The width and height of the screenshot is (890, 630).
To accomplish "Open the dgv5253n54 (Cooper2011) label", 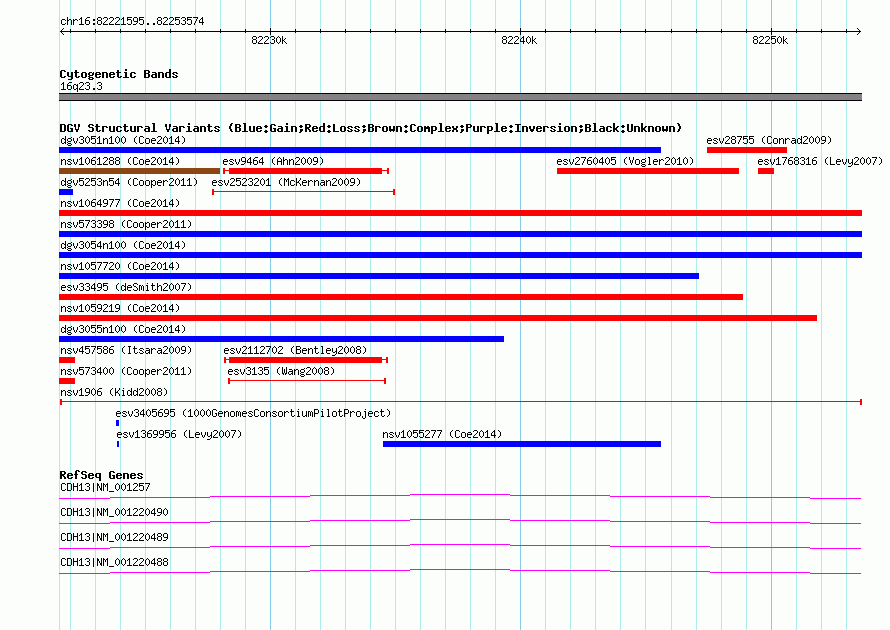I will click(129, 182).
